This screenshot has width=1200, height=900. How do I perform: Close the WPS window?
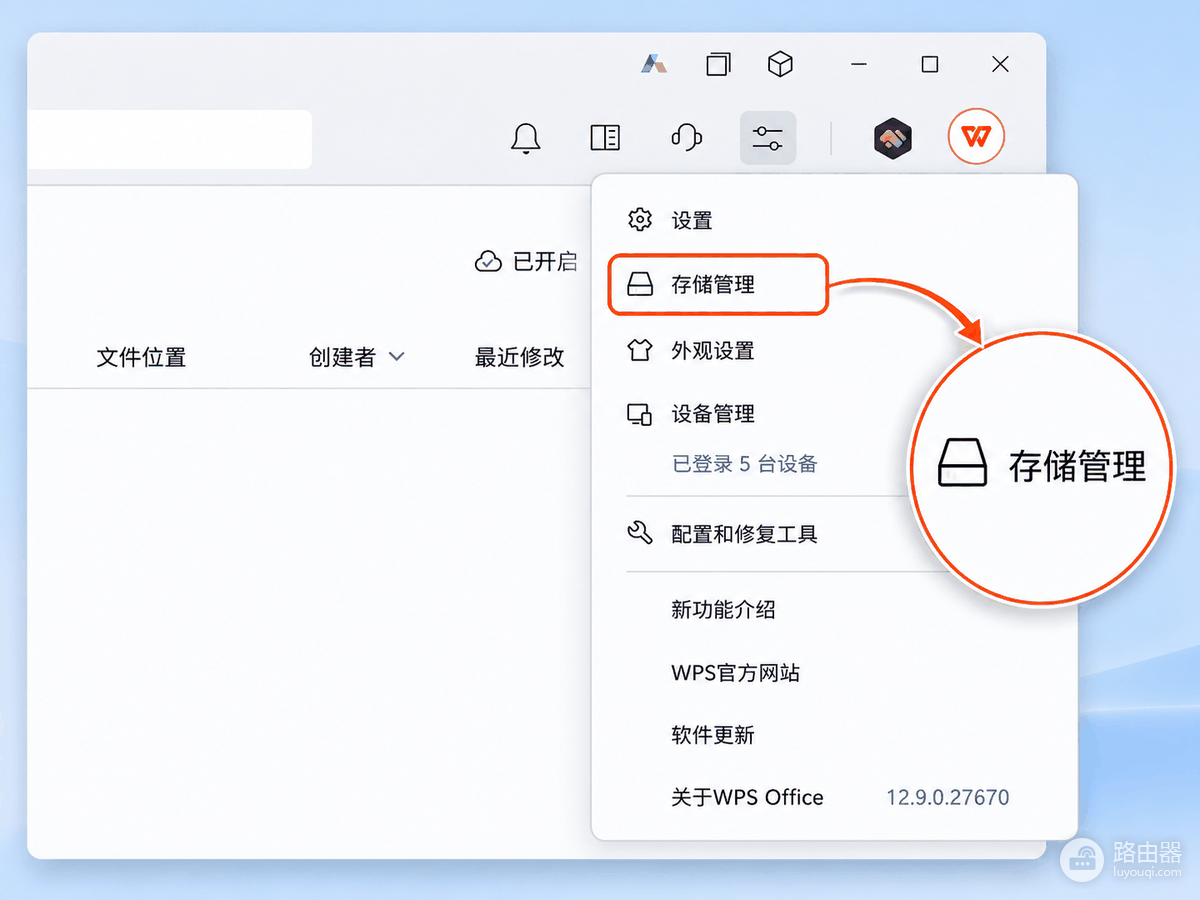(1000, 64)
